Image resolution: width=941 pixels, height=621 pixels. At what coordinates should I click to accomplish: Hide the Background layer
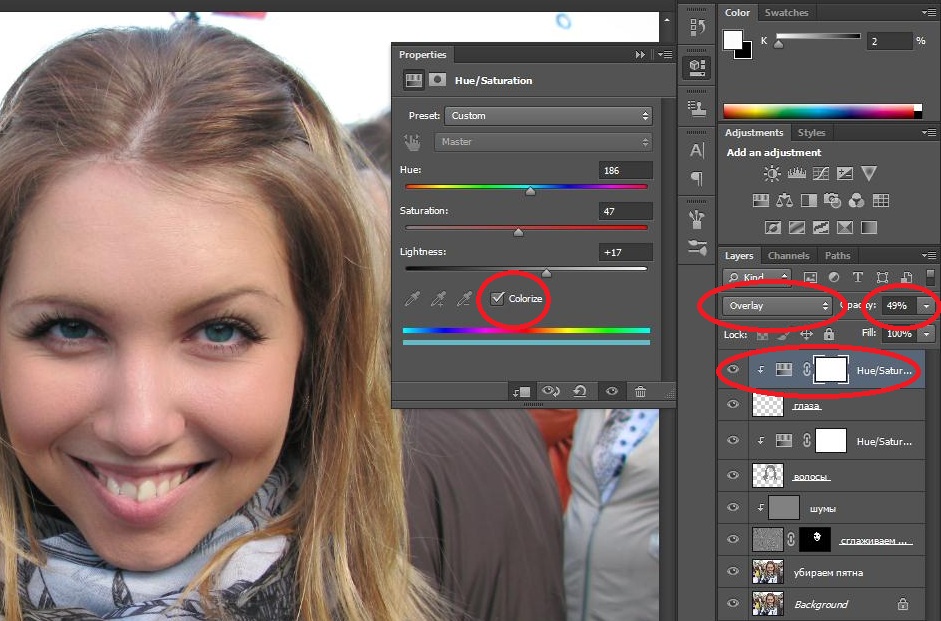tap(733, 603)
